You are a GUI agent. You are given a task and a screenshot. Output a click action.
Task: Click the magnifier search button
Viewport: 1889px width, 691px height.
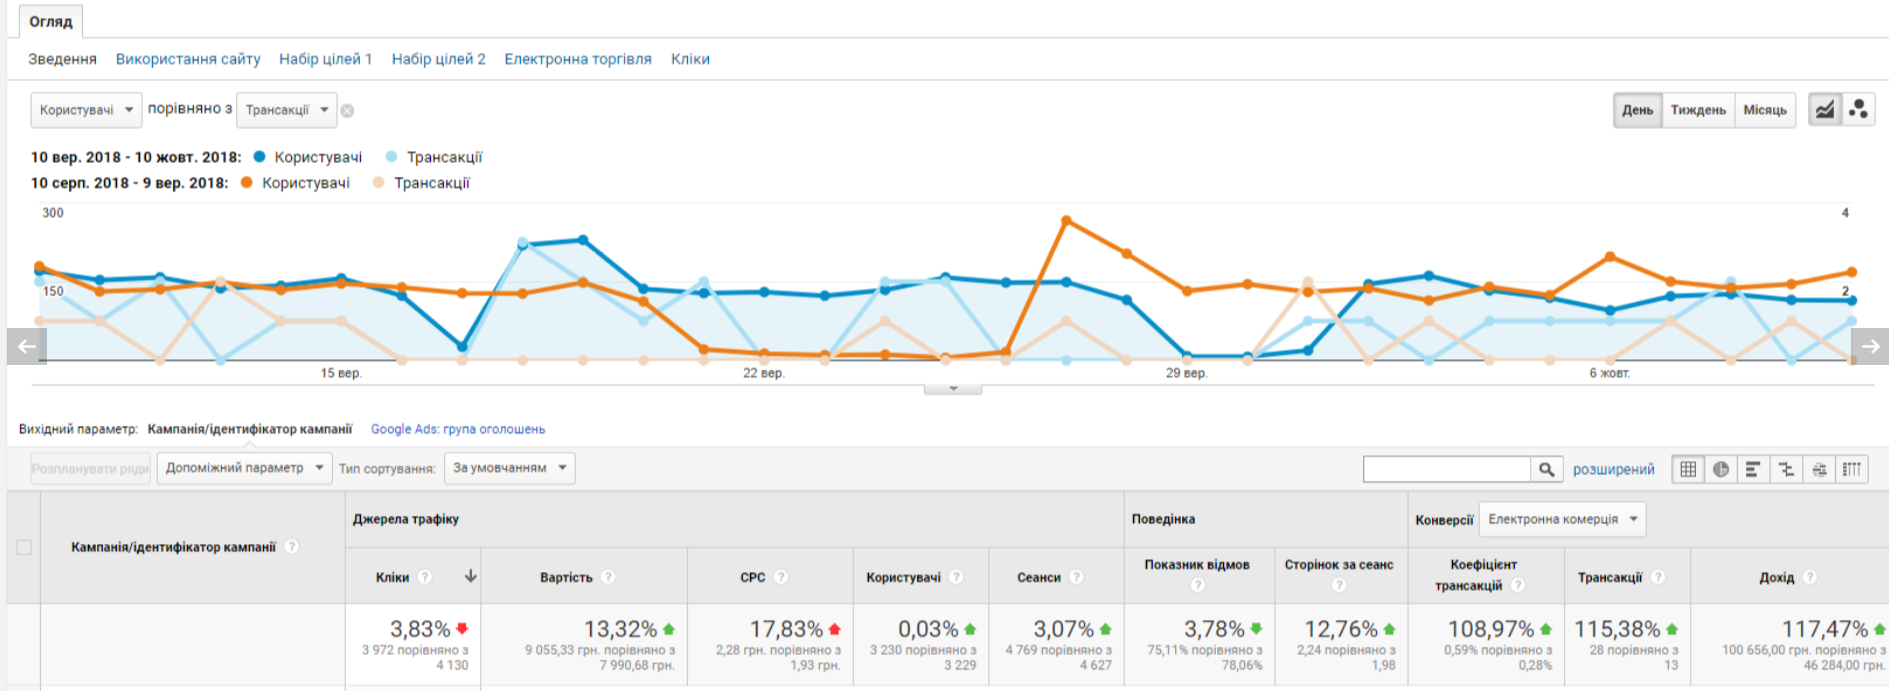click(1546, 469)
